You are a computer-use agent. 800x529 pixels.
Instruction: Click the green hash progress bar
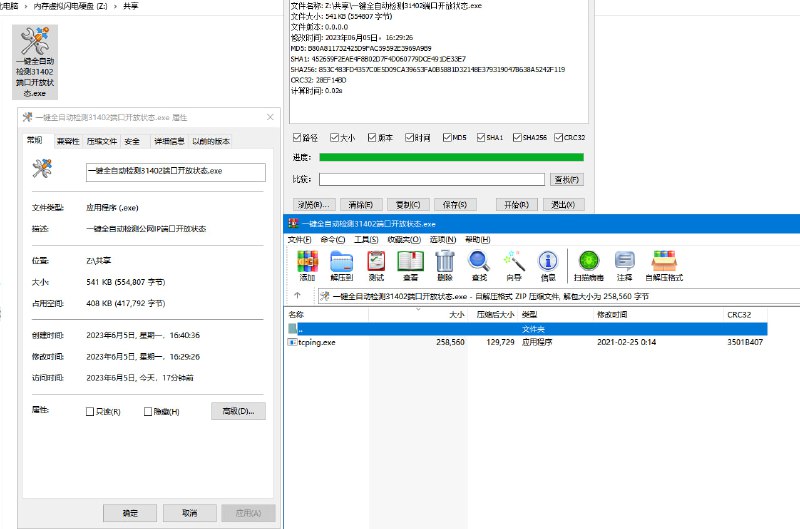click(450, 158)
